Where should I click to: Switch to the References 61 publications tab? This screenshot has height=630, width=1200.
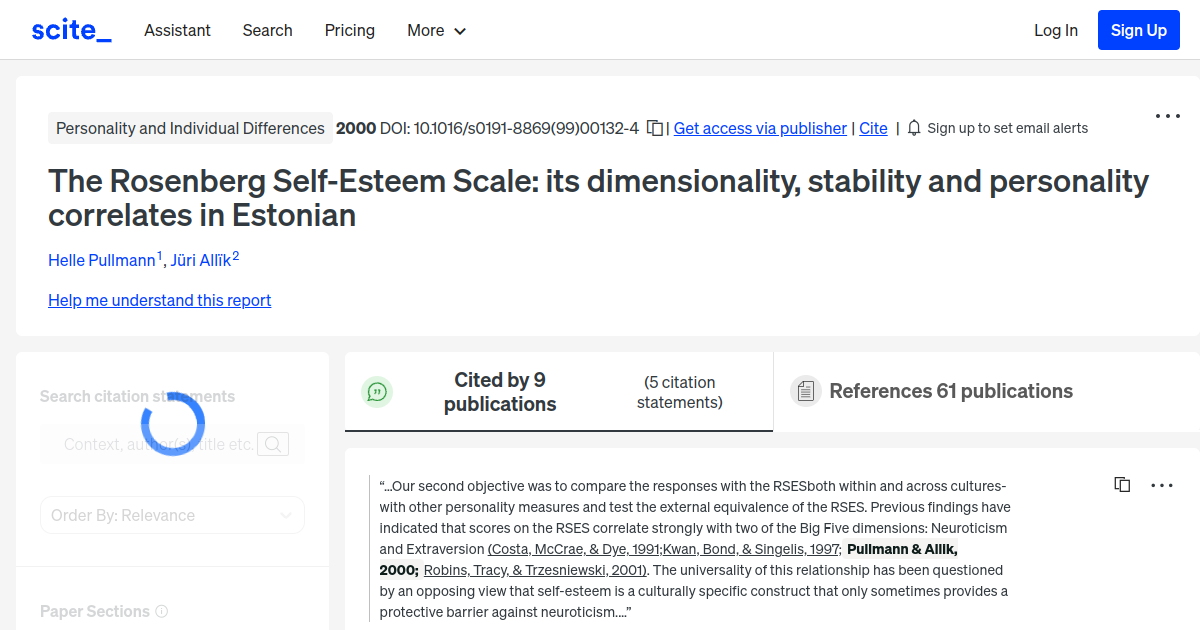tap(951, 391)
